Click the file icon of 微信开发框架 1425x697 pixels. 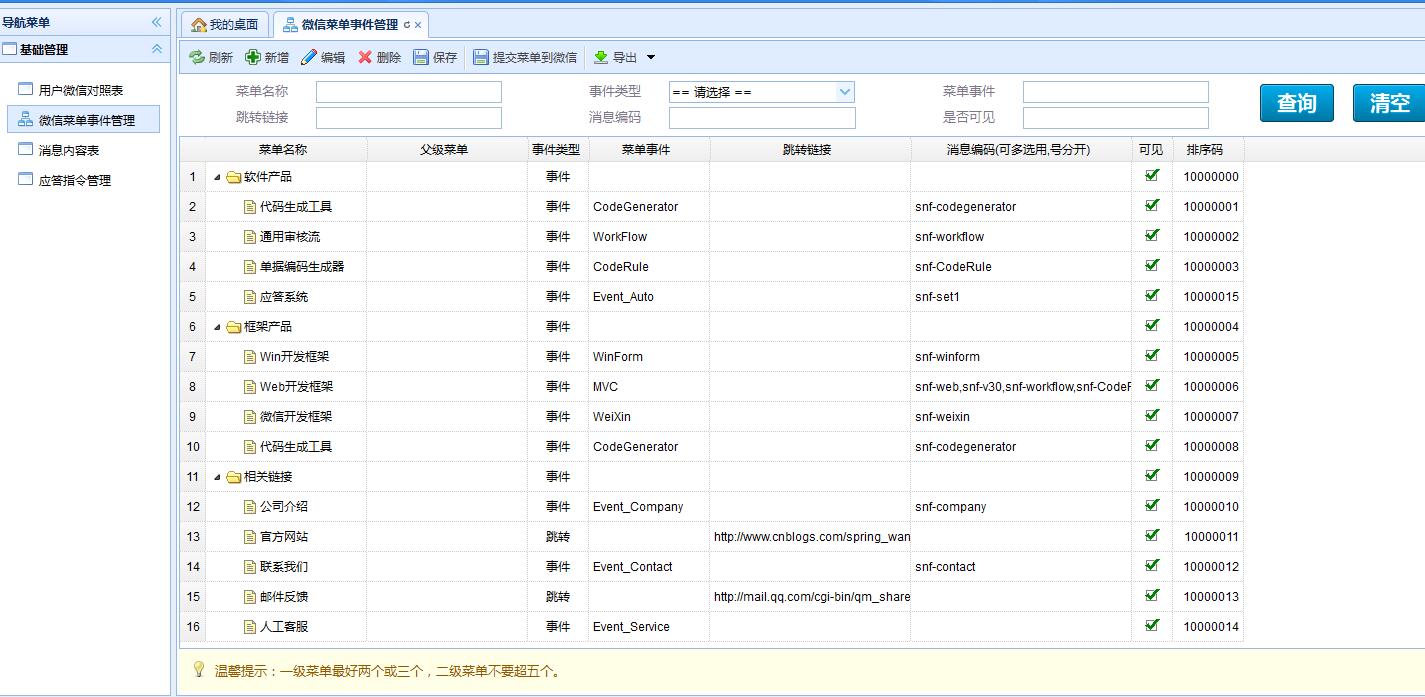(251, 417)
